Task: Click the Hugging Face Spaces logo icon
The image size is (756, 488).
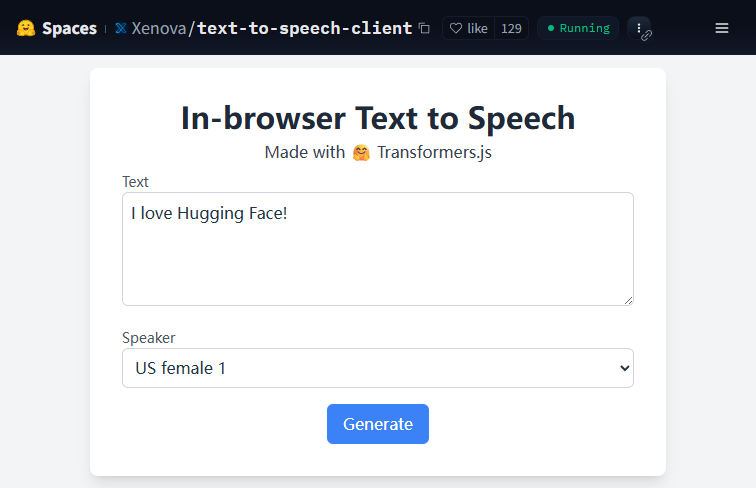Action: pyautogui.click(x=26, y=28)
